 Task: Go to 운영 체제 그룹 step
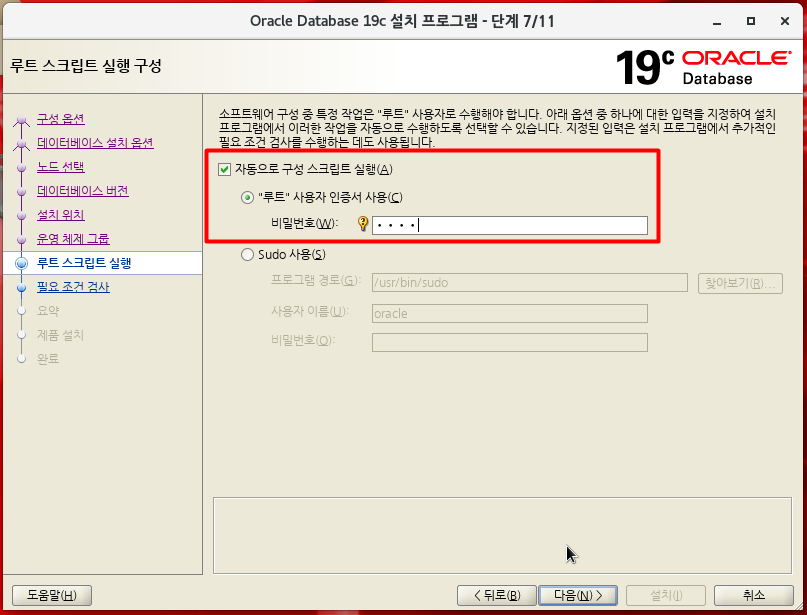point(73,239)
